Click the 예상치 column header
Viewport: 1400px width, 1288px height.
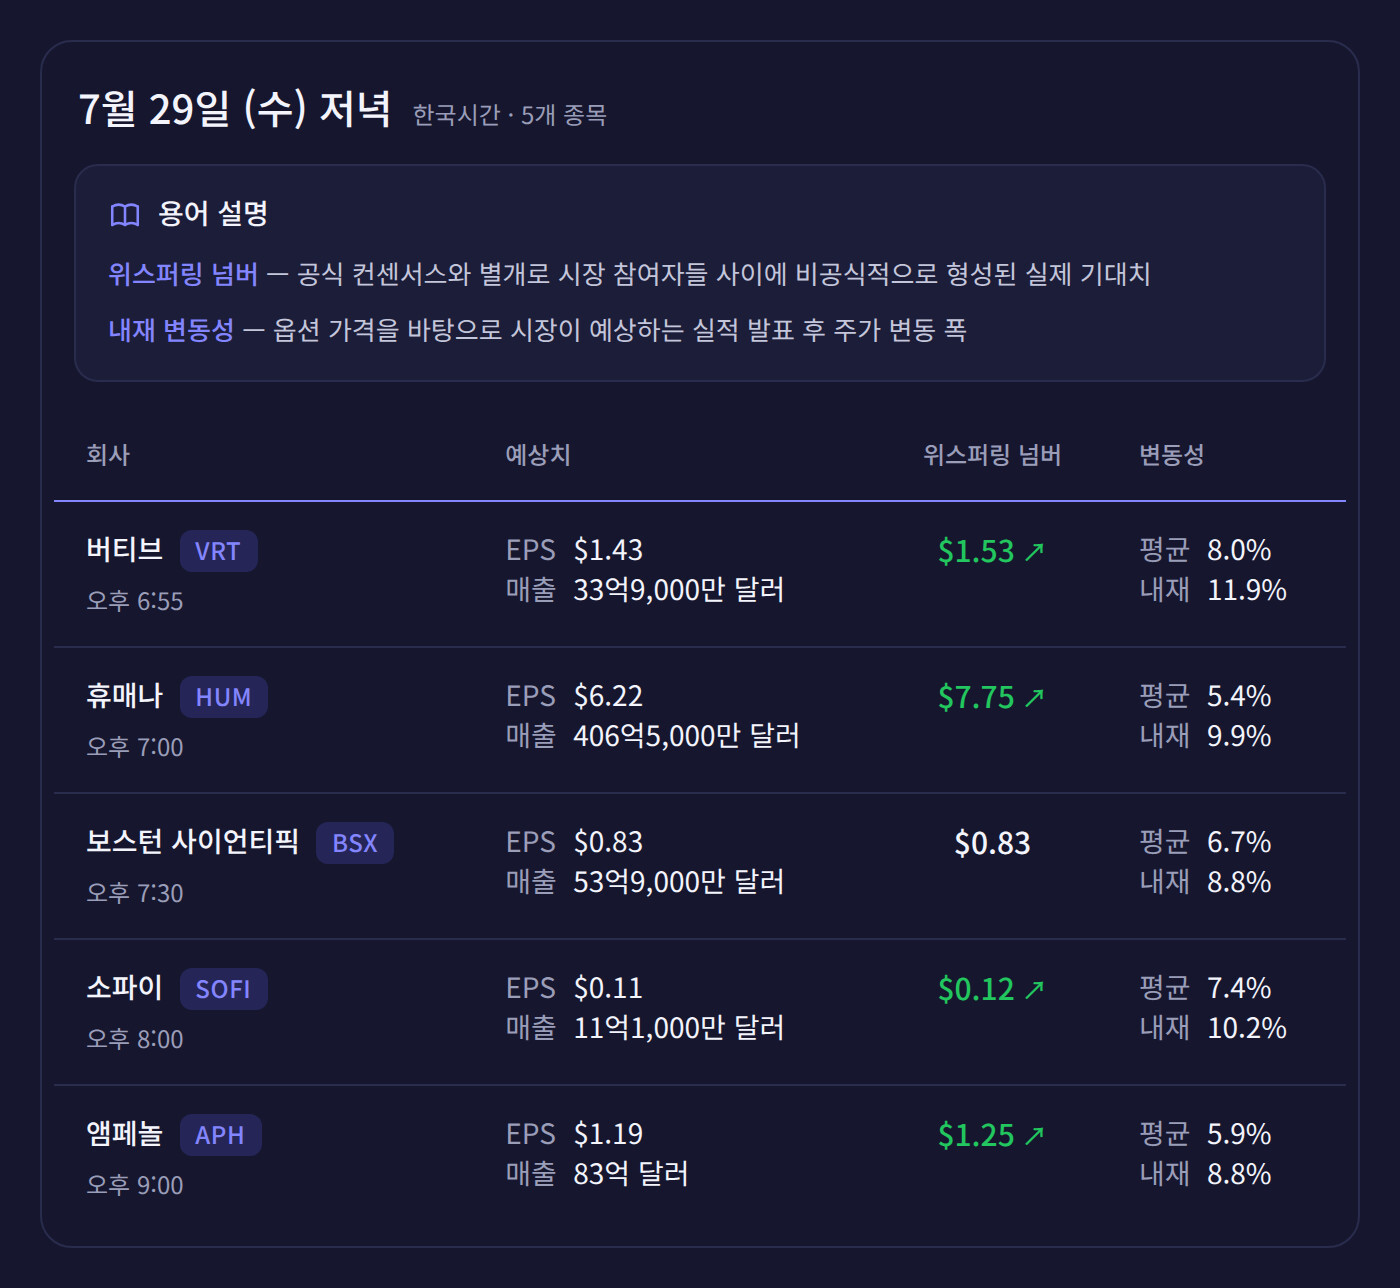point(538,455)
